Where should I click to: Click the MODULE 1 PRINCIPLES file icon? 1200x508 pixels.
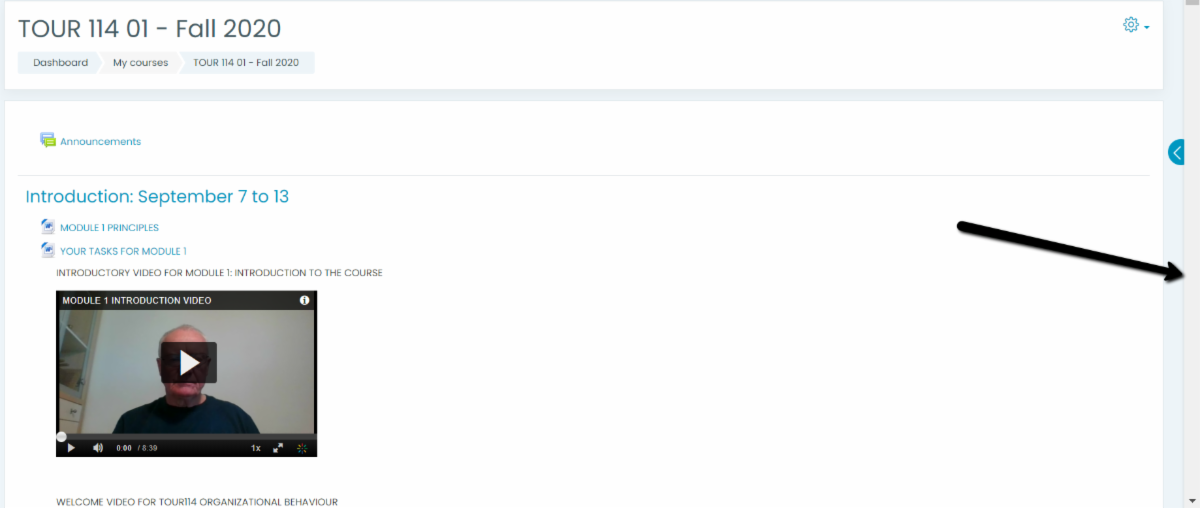[x=48, y=227]
